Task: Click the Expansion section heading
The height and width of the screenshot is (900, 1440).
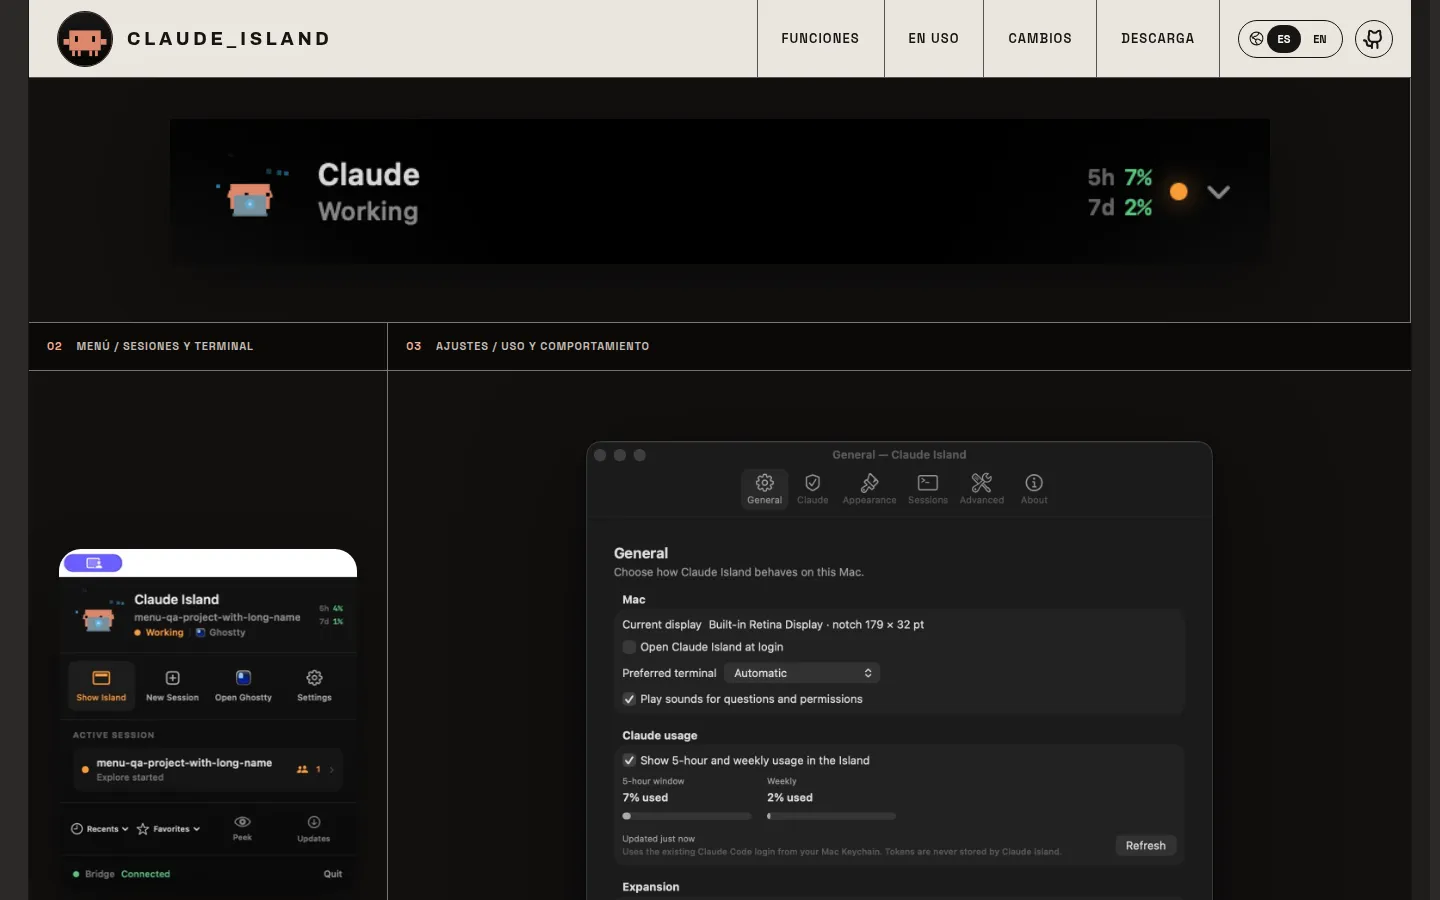Action: 651,887
